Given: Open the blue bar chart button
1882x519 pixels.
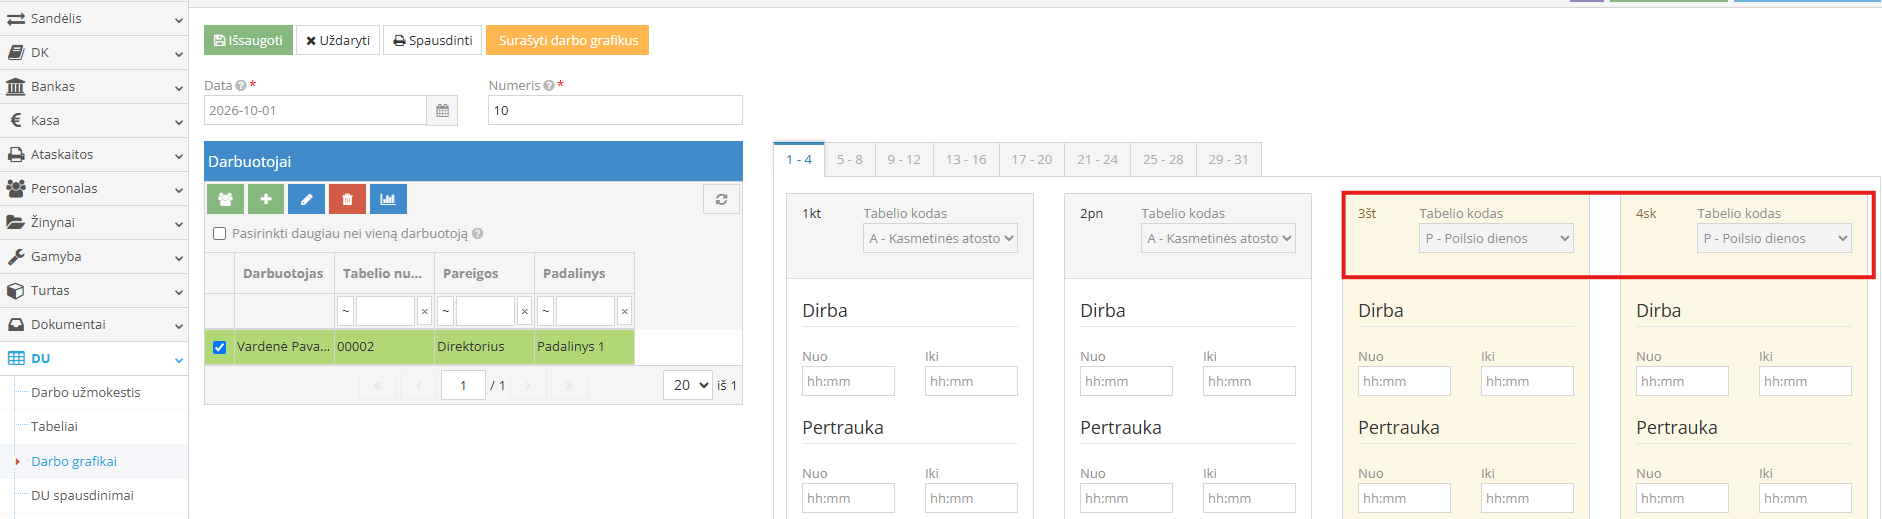Looking at the screenshot, I should (x=388, y=199).
